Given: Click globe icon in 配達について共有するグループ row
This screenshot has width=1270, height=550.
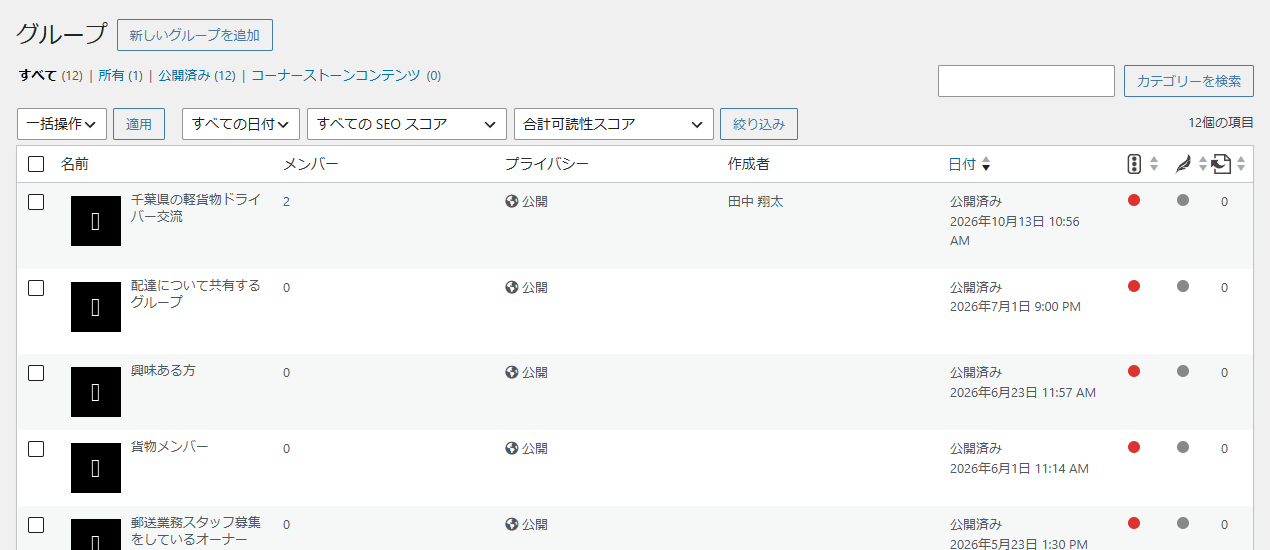Looking at the screenshot, I should click(x=512, y=287).
